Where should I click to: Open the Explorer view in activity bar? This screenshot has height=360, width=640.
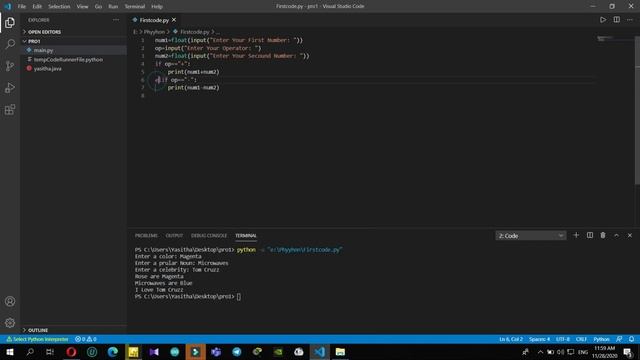[x=10, y=23]
